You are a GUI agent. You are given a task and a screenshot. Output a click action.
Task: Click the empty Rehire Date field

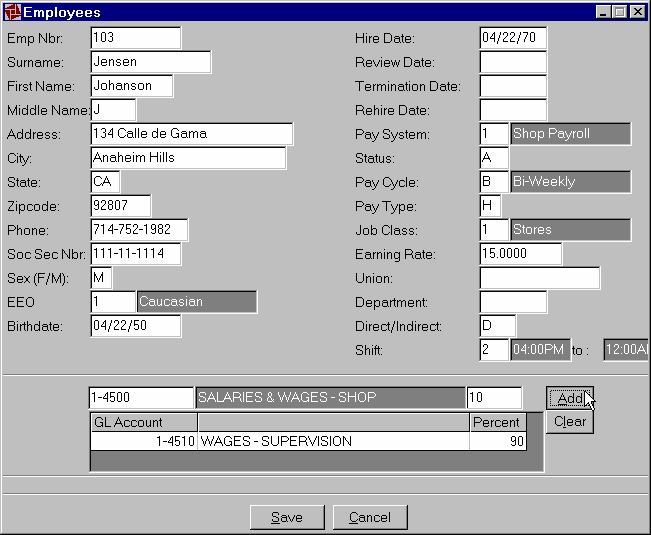pyautogui.click(x=513, y=110)
